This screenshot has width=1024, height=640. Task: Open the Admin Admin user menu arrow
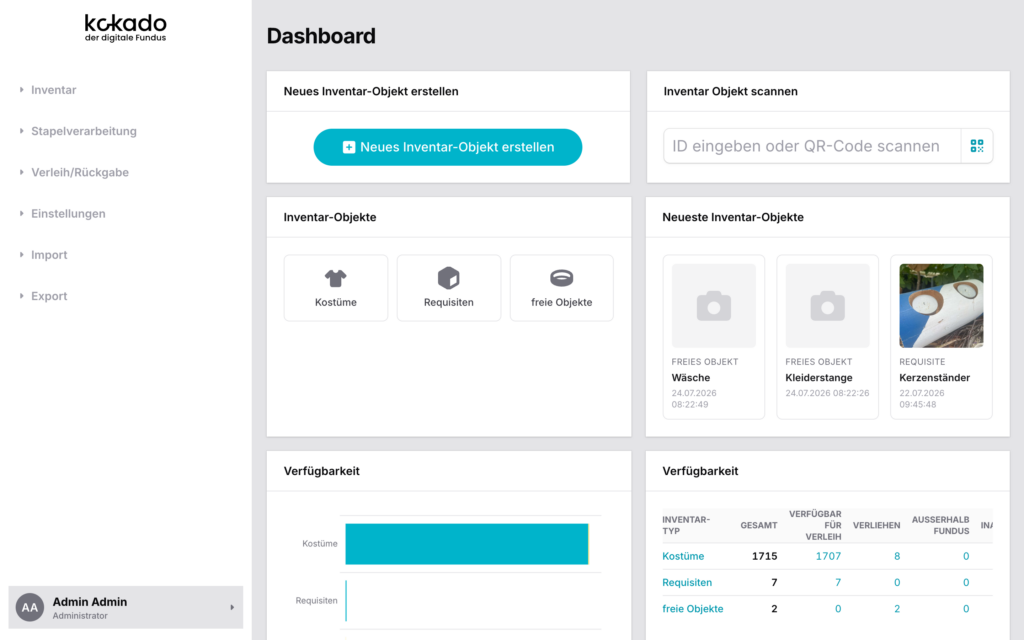coord(232,607)
